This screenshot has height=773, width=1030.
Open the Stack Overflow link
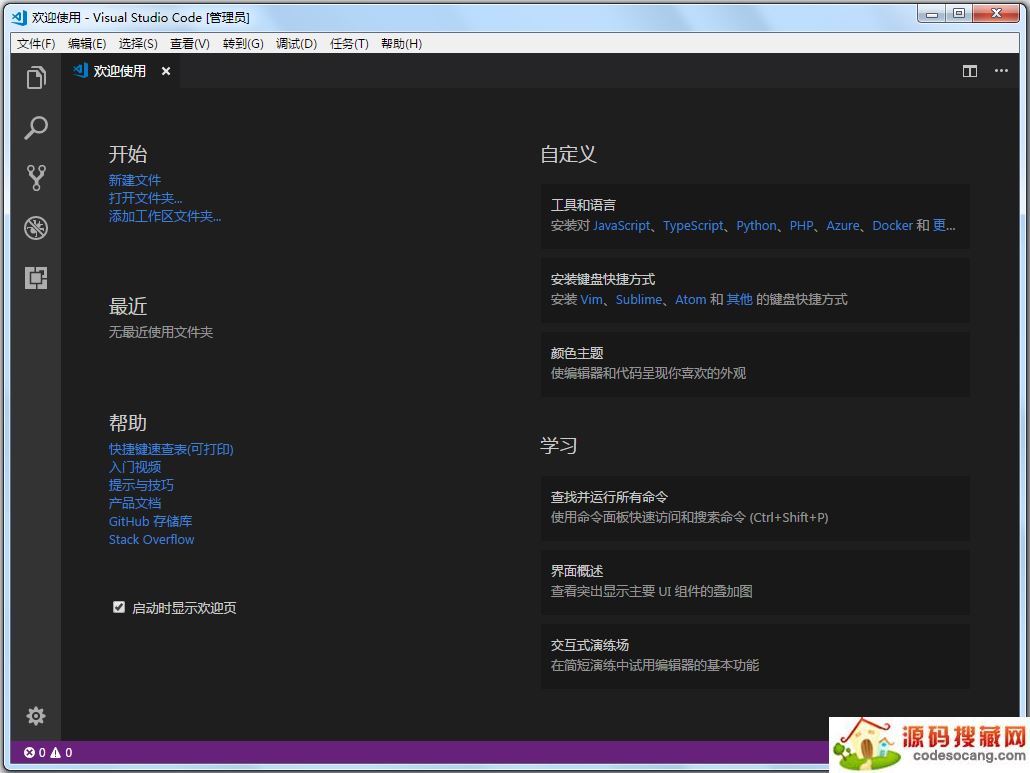pyautogui.click(x=151, y=539)
